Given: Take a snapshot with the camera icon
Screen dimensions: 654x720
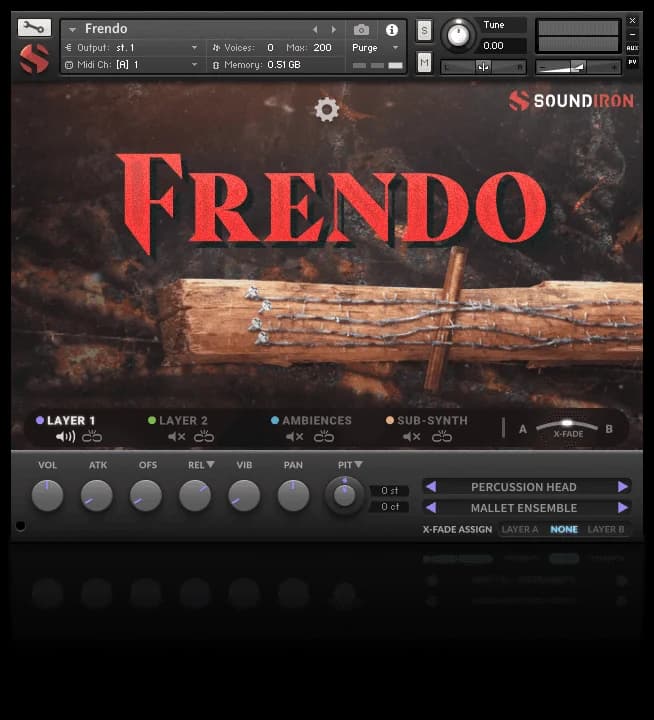Looking at the screenshot, I should pos(361,30).
